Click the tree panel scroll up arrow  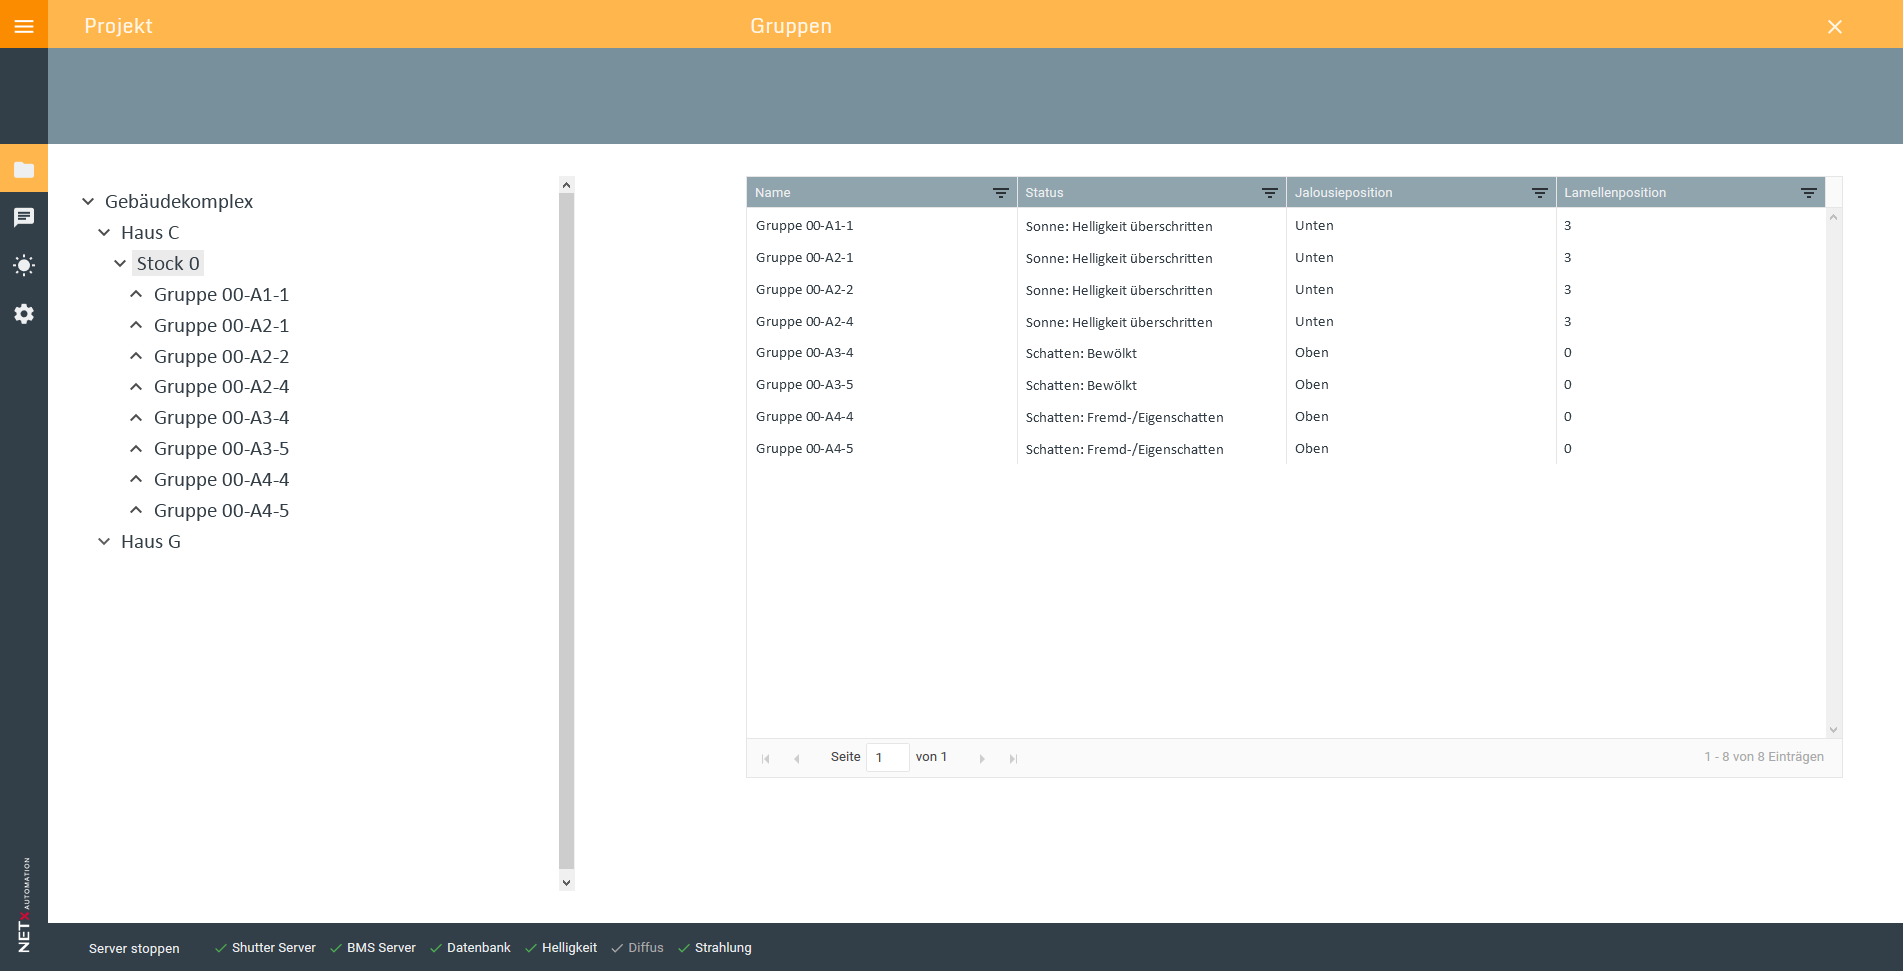[566, 185]
